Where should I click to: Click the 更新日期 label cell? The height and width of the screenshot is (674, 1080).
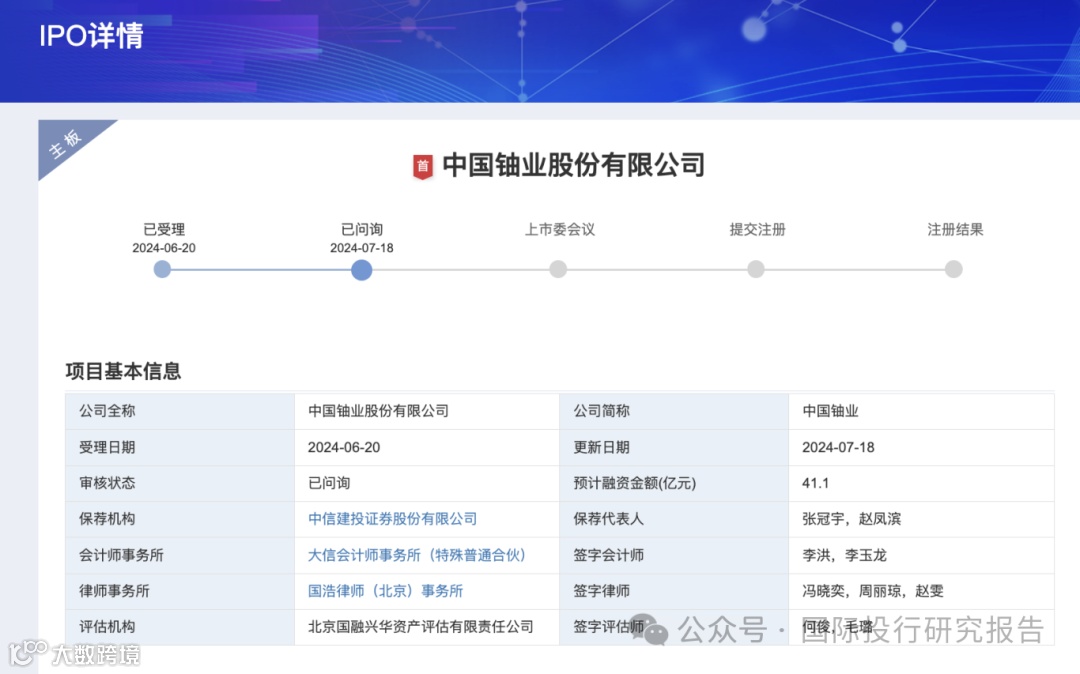pos(674,447)
